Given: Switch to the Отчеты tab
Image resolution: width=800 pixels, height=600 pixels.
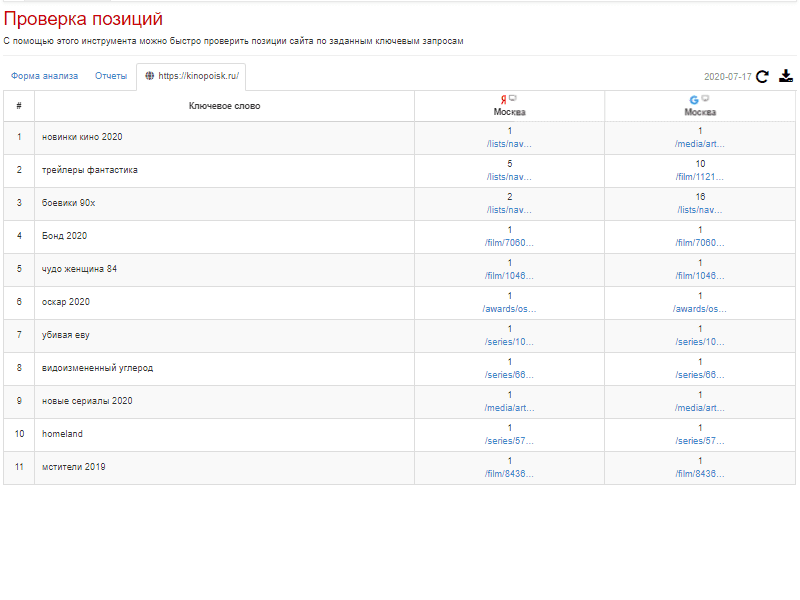Looking at the screenshot, I should [111, 76].
